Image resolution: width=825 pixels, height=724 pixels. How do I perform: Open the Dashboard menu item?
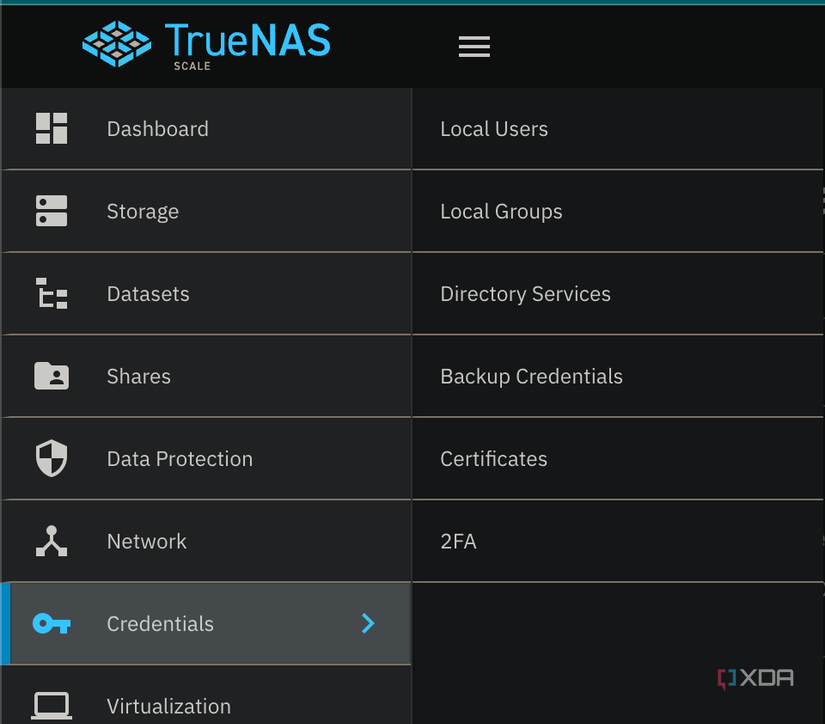pyautogui.click(x=206, y=129)
